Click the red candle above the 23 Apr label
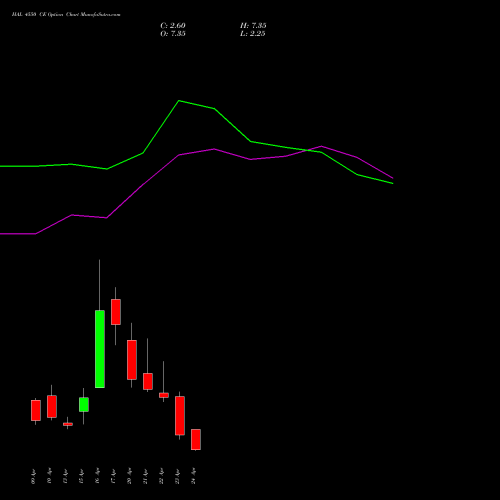 click(x=180, y=416)
